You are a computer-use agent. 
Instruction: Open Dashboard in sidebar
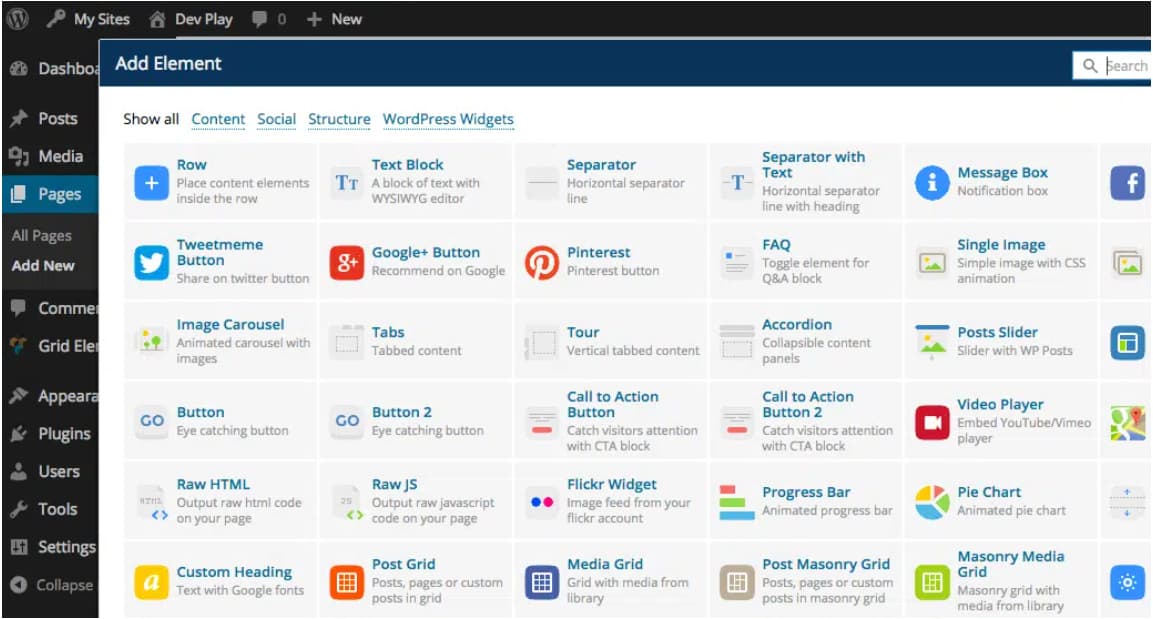coord(50,68)
